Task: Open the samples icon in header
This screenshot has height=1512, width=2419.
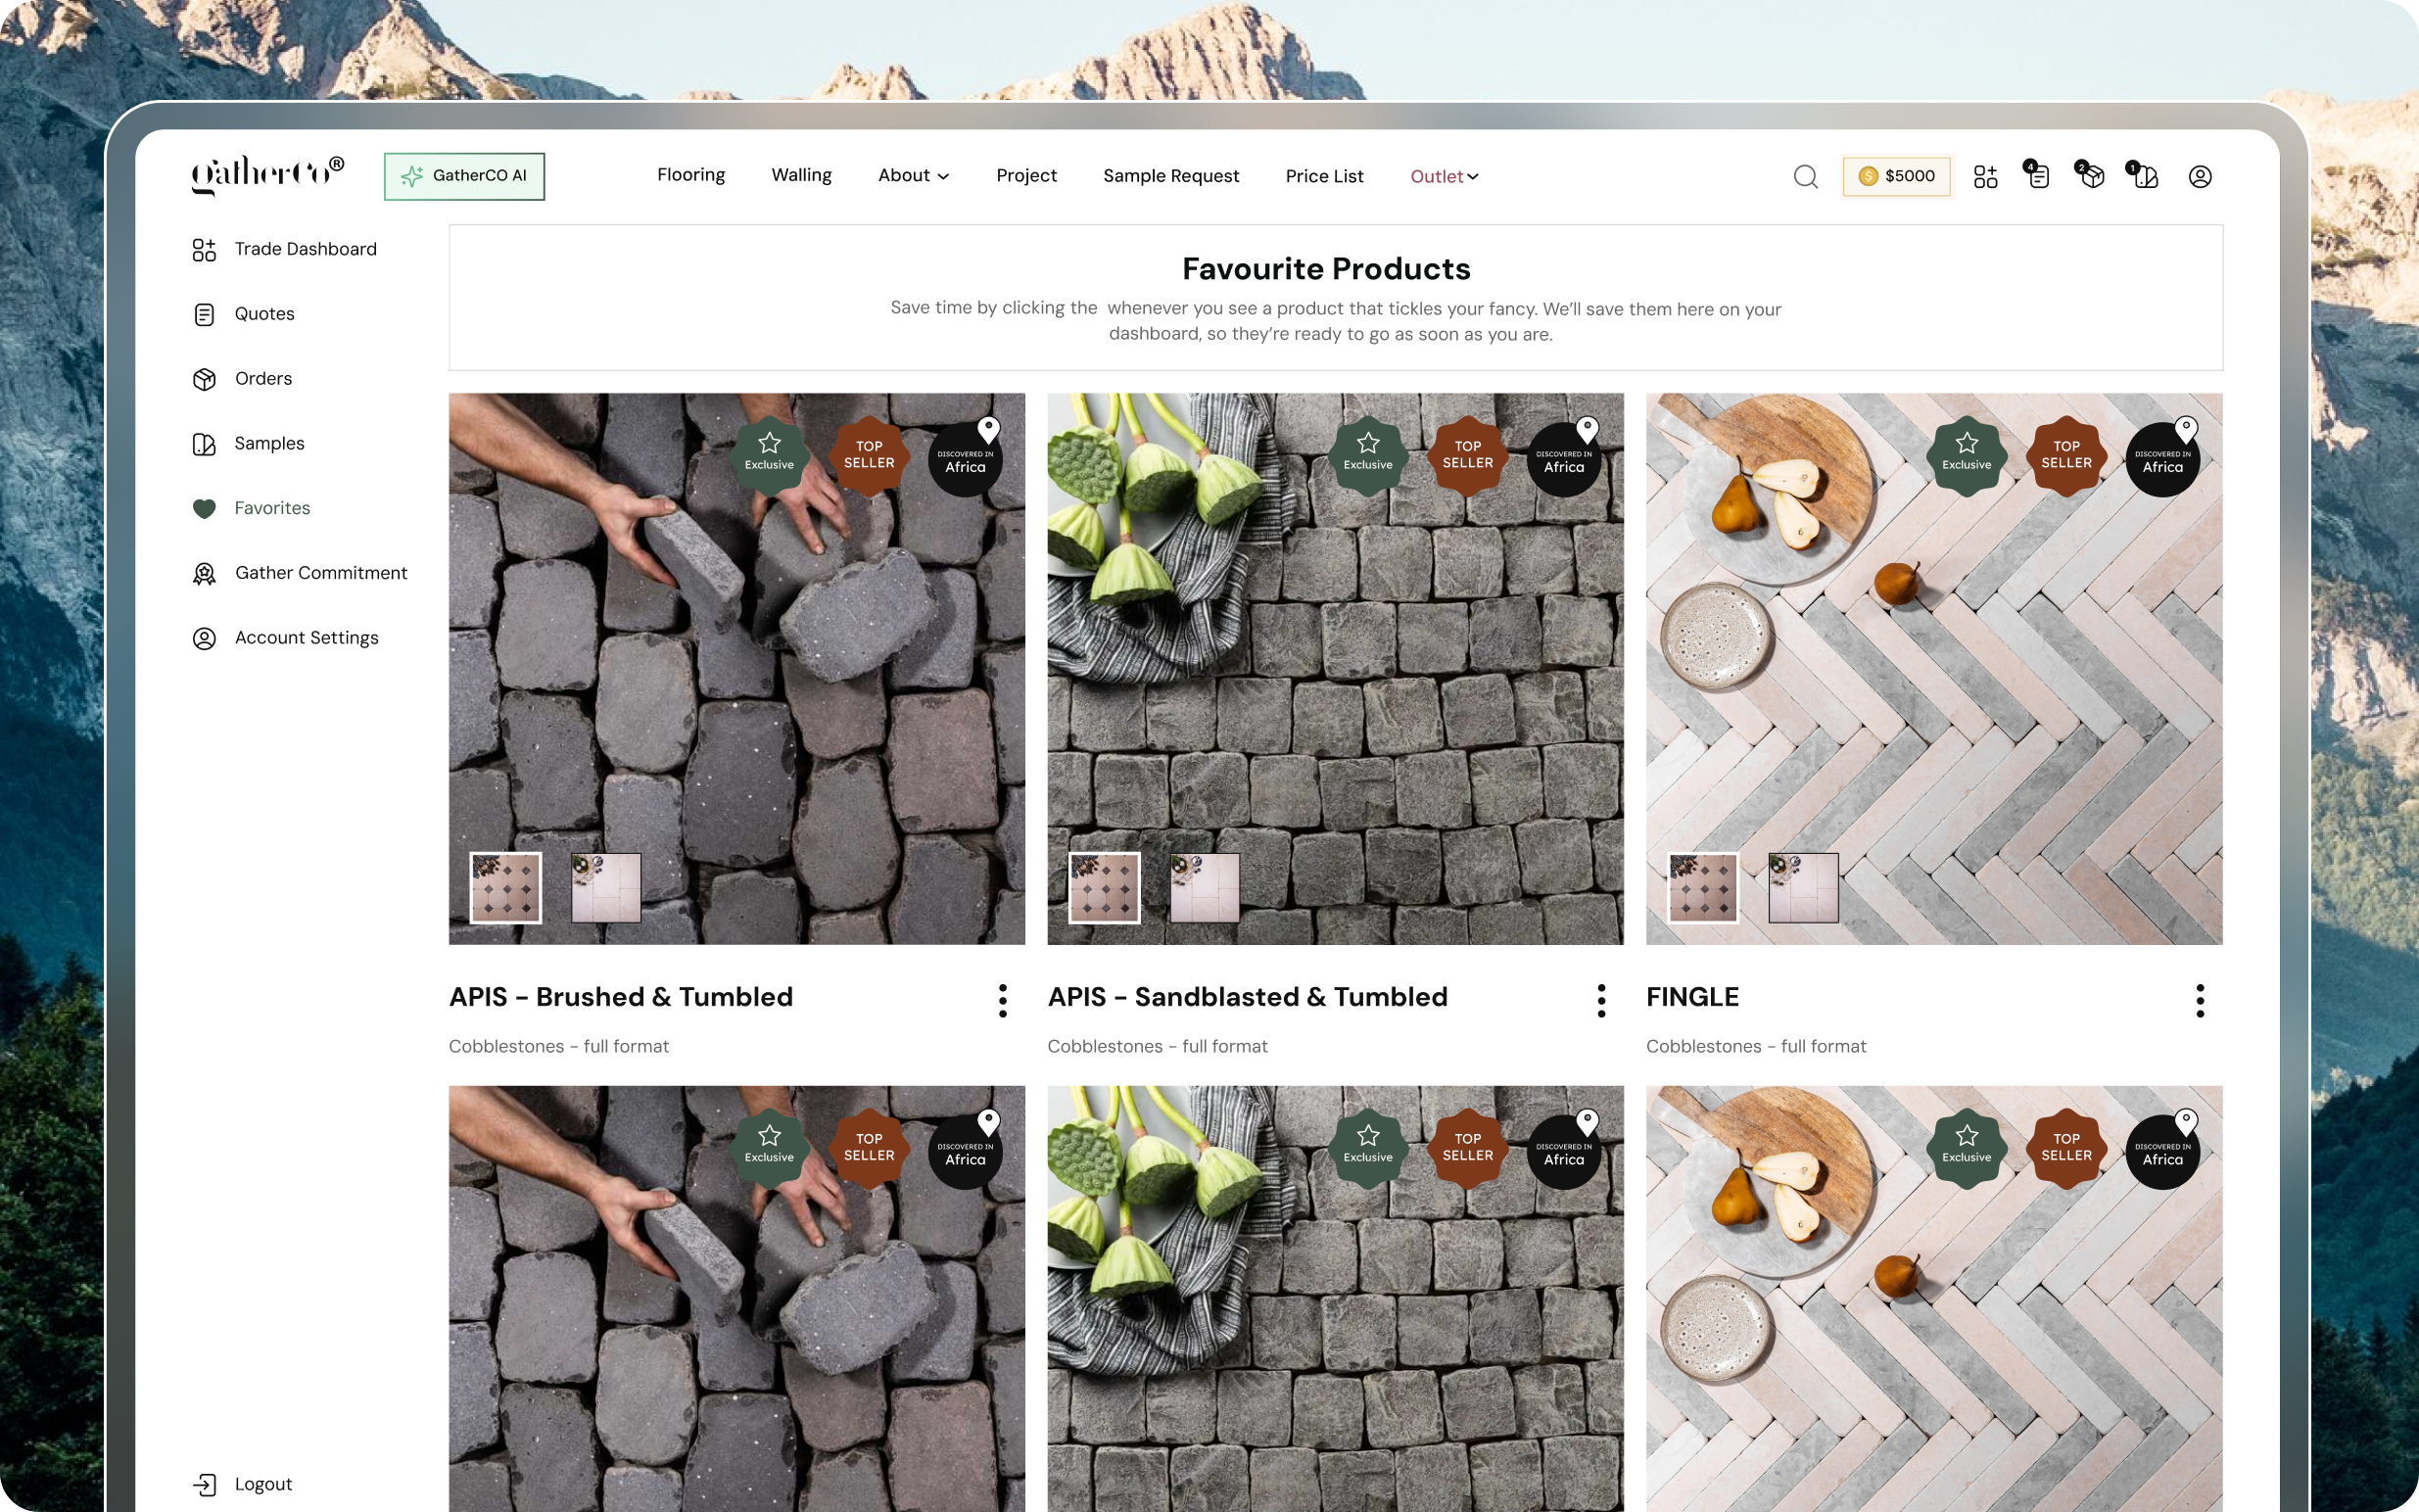Action: (x=2142, y=175)
